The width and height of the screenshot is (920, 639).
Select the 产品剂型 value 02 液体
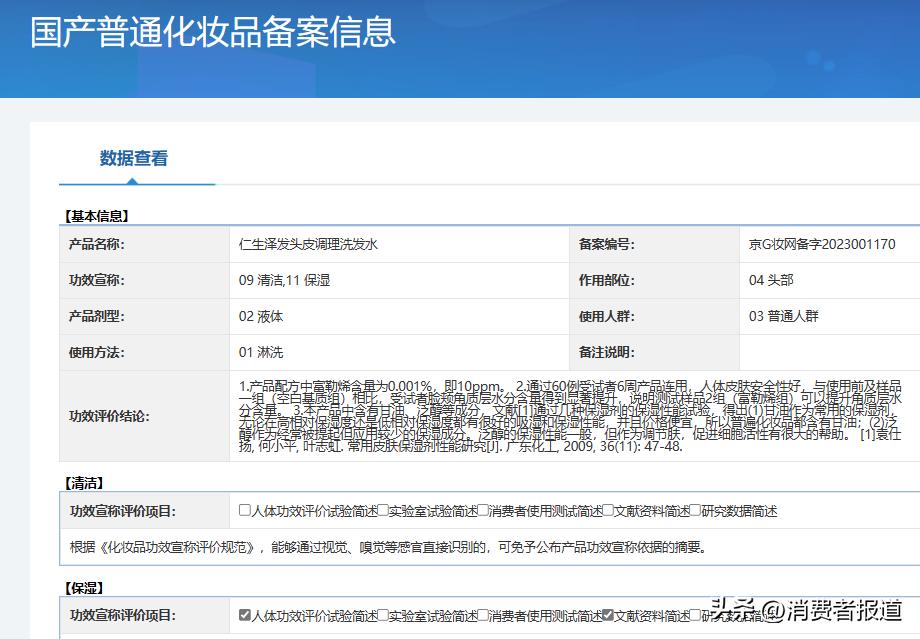pyautogui.click(x=262, y=316)
